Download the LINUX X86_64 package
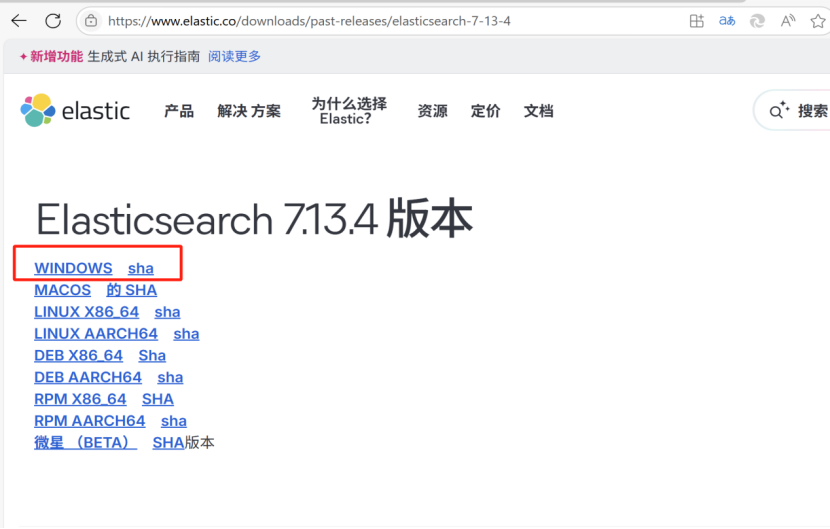The width and height of the screenshot is (830, 529). coord(86,312)
